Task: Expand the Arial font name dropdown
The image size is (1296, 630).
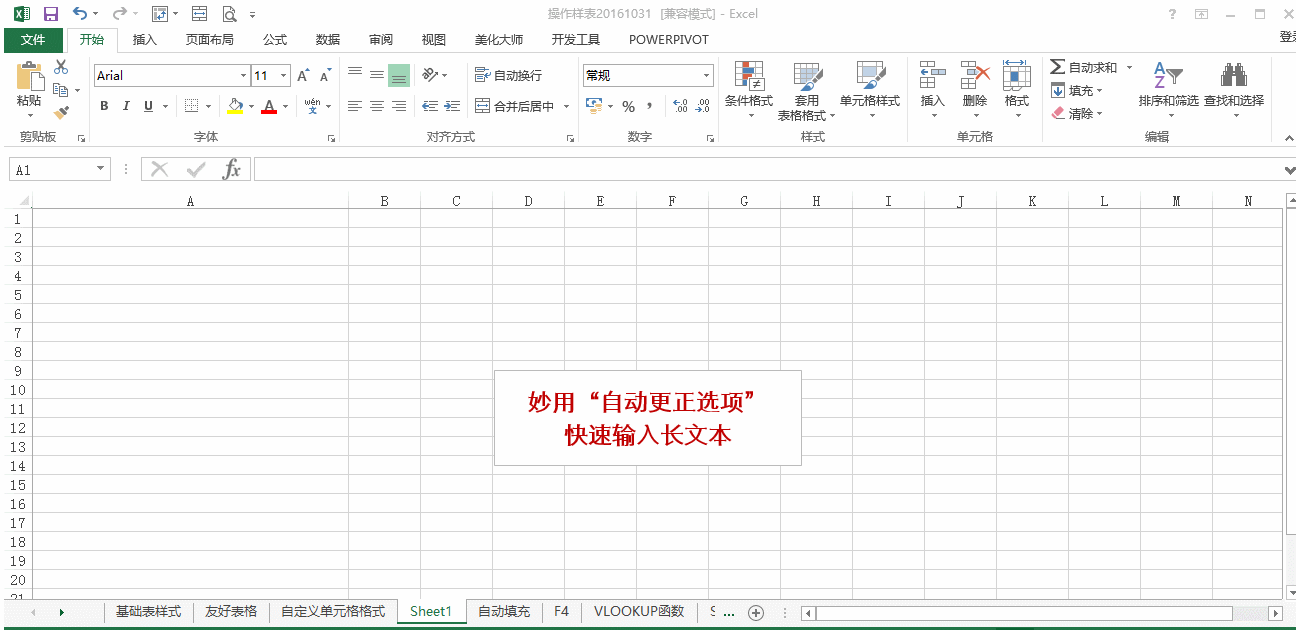Action: tap(243, 76)
